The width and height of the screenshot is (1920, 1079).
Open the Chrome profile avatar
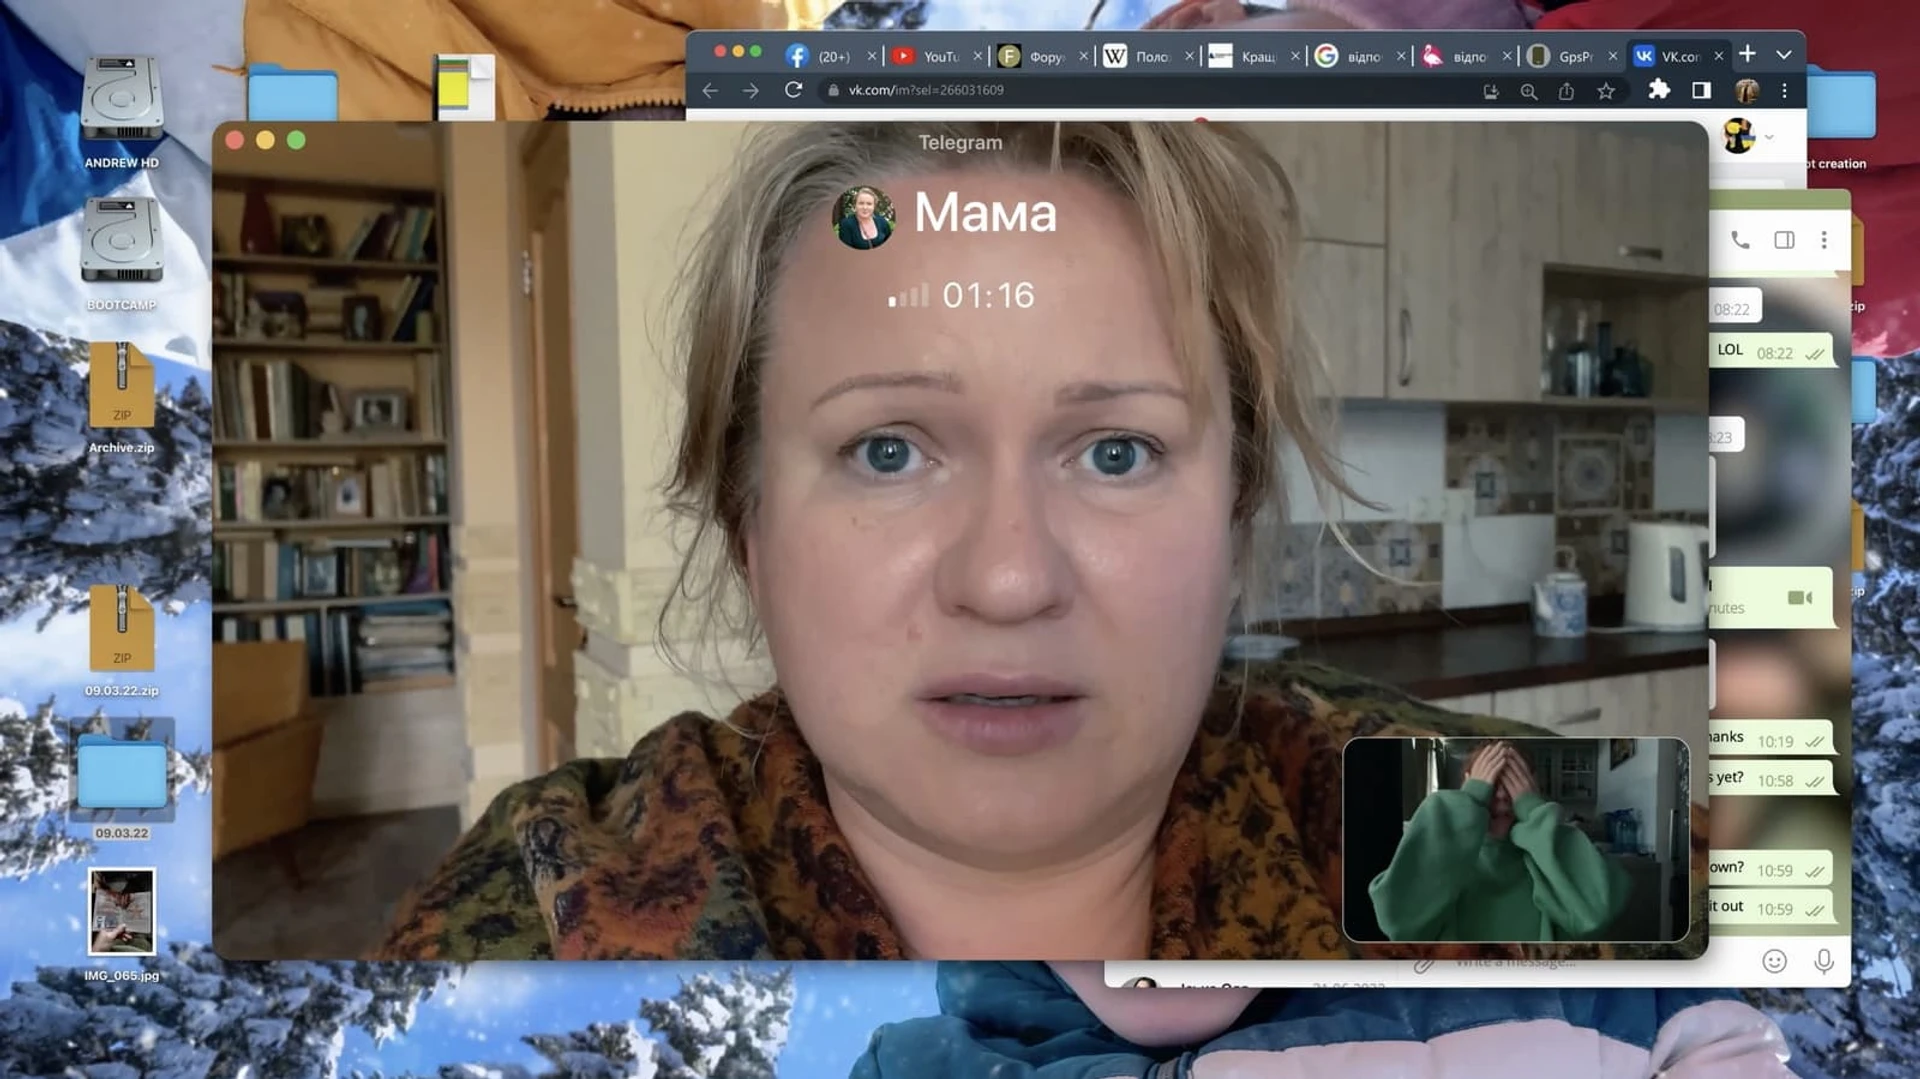click(x=1747, y=90)
